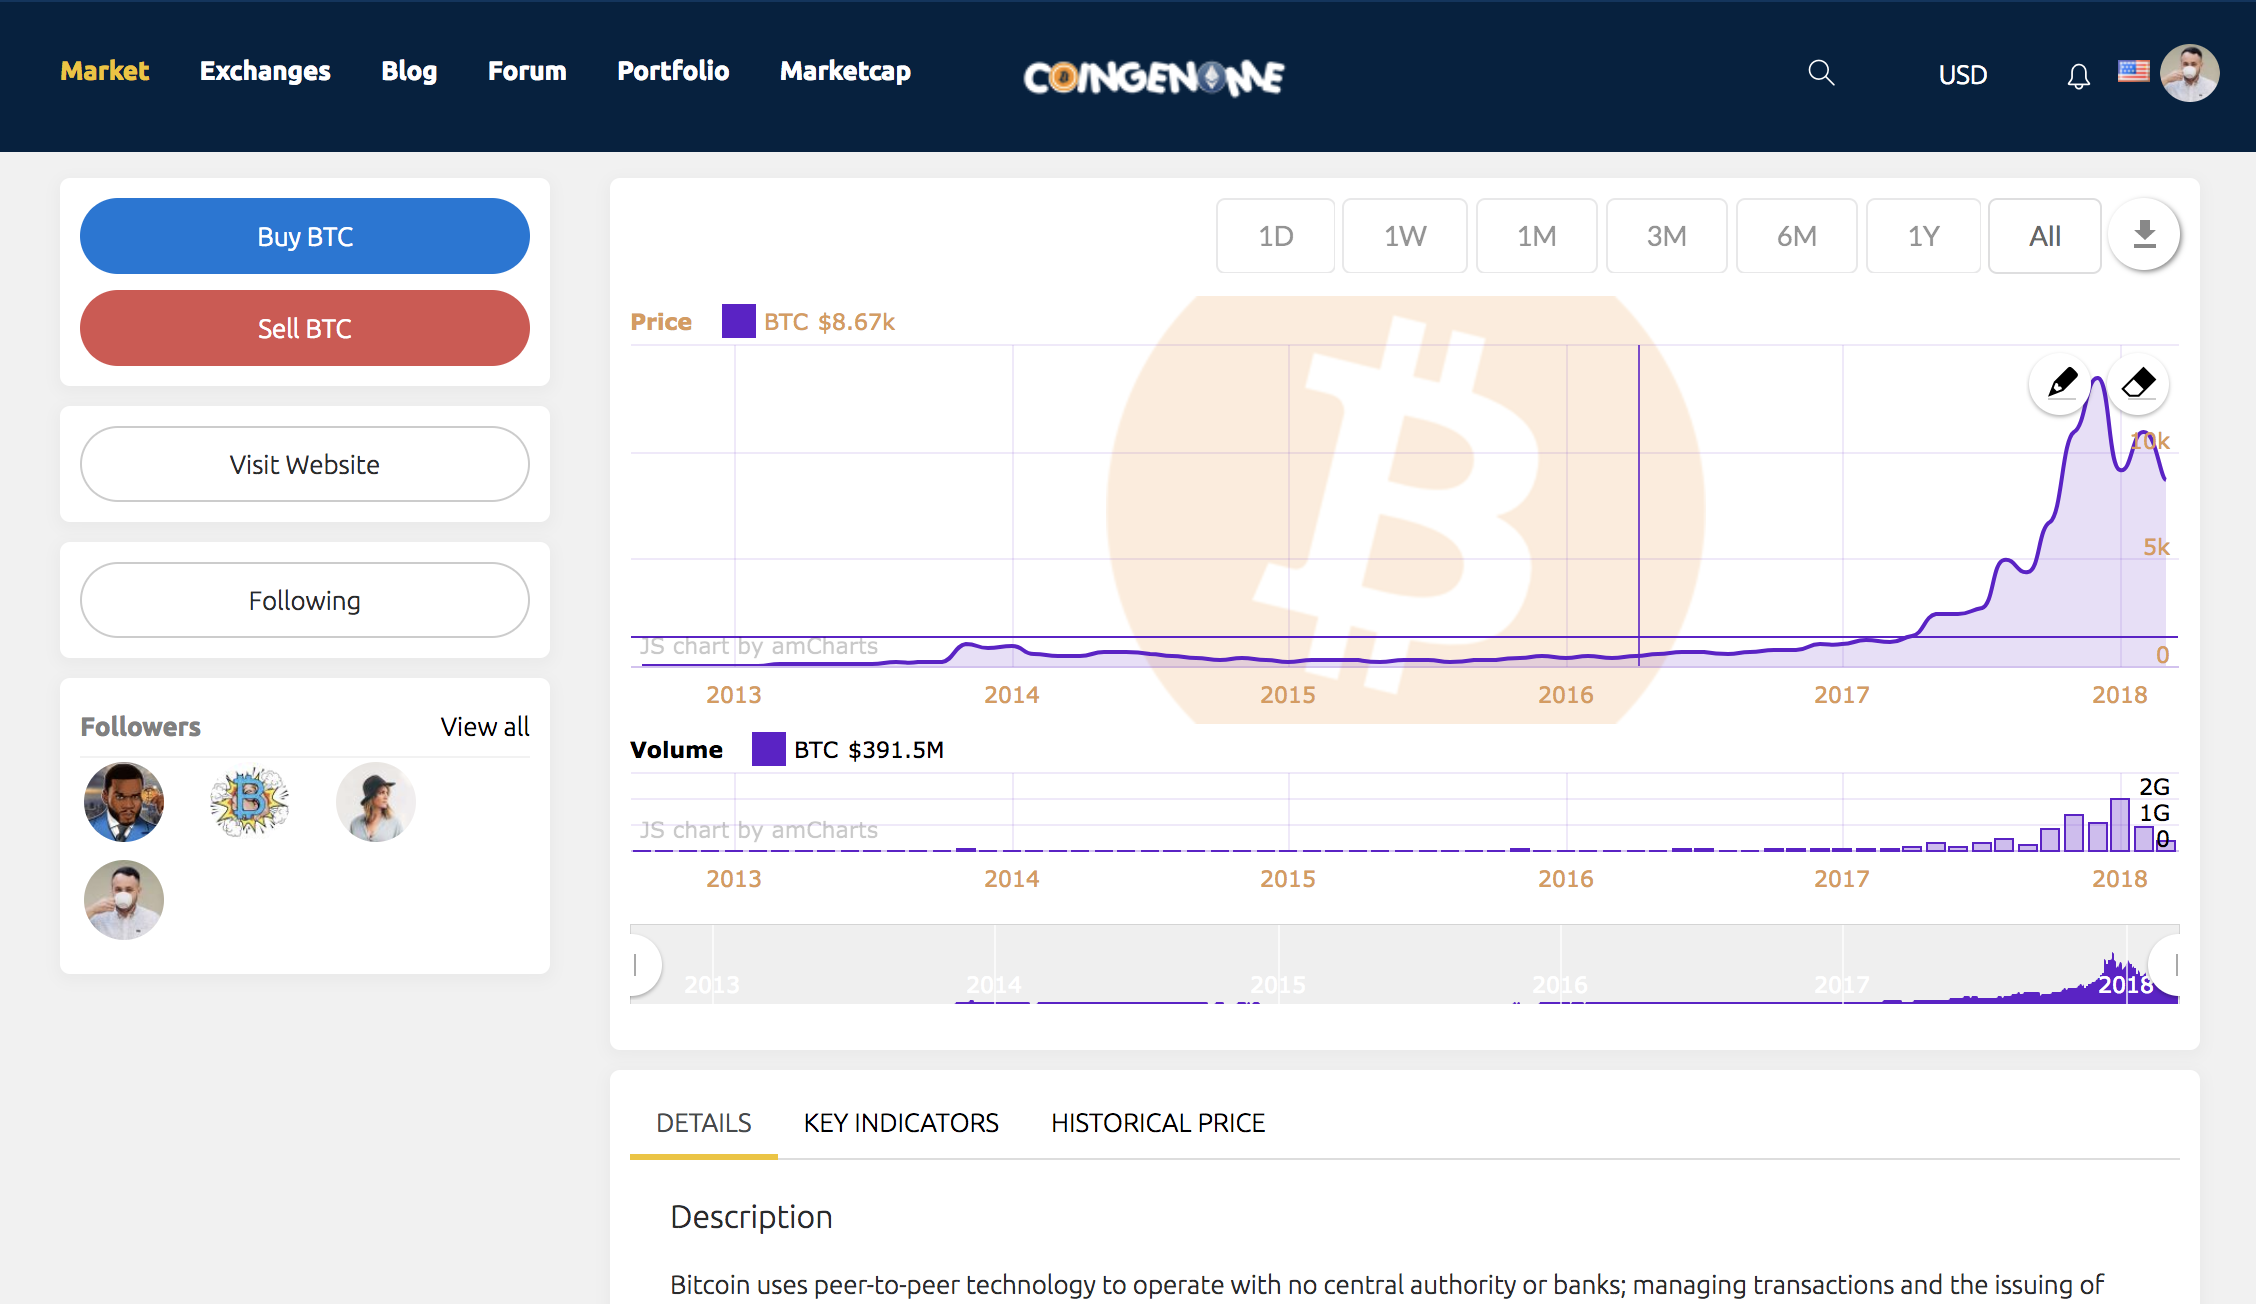Download the chart with export icon
Viewport: 2256px width, 1304px height.
(x=2144, y=235)
